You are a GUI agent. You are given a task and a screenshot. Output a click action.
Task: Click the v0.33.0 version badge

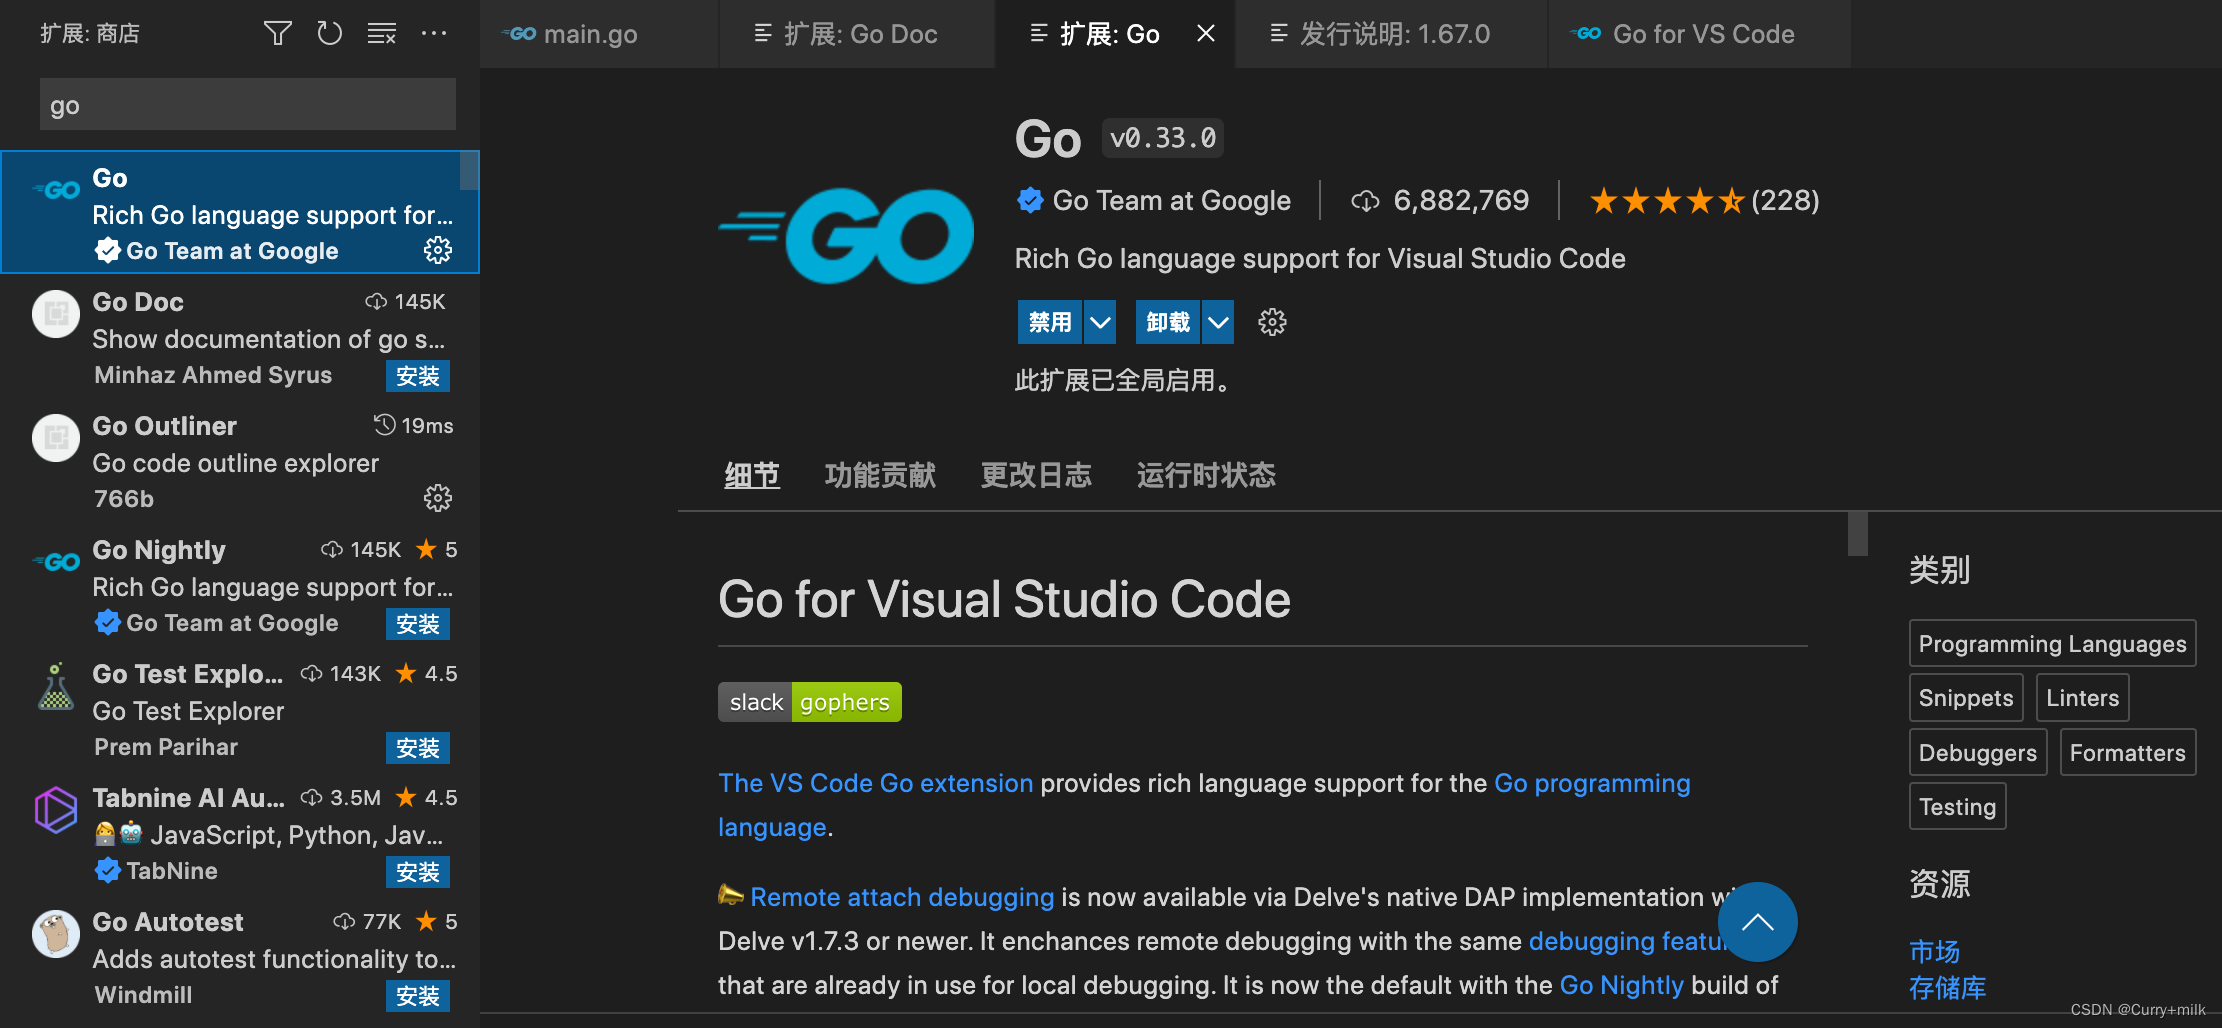1163,138
